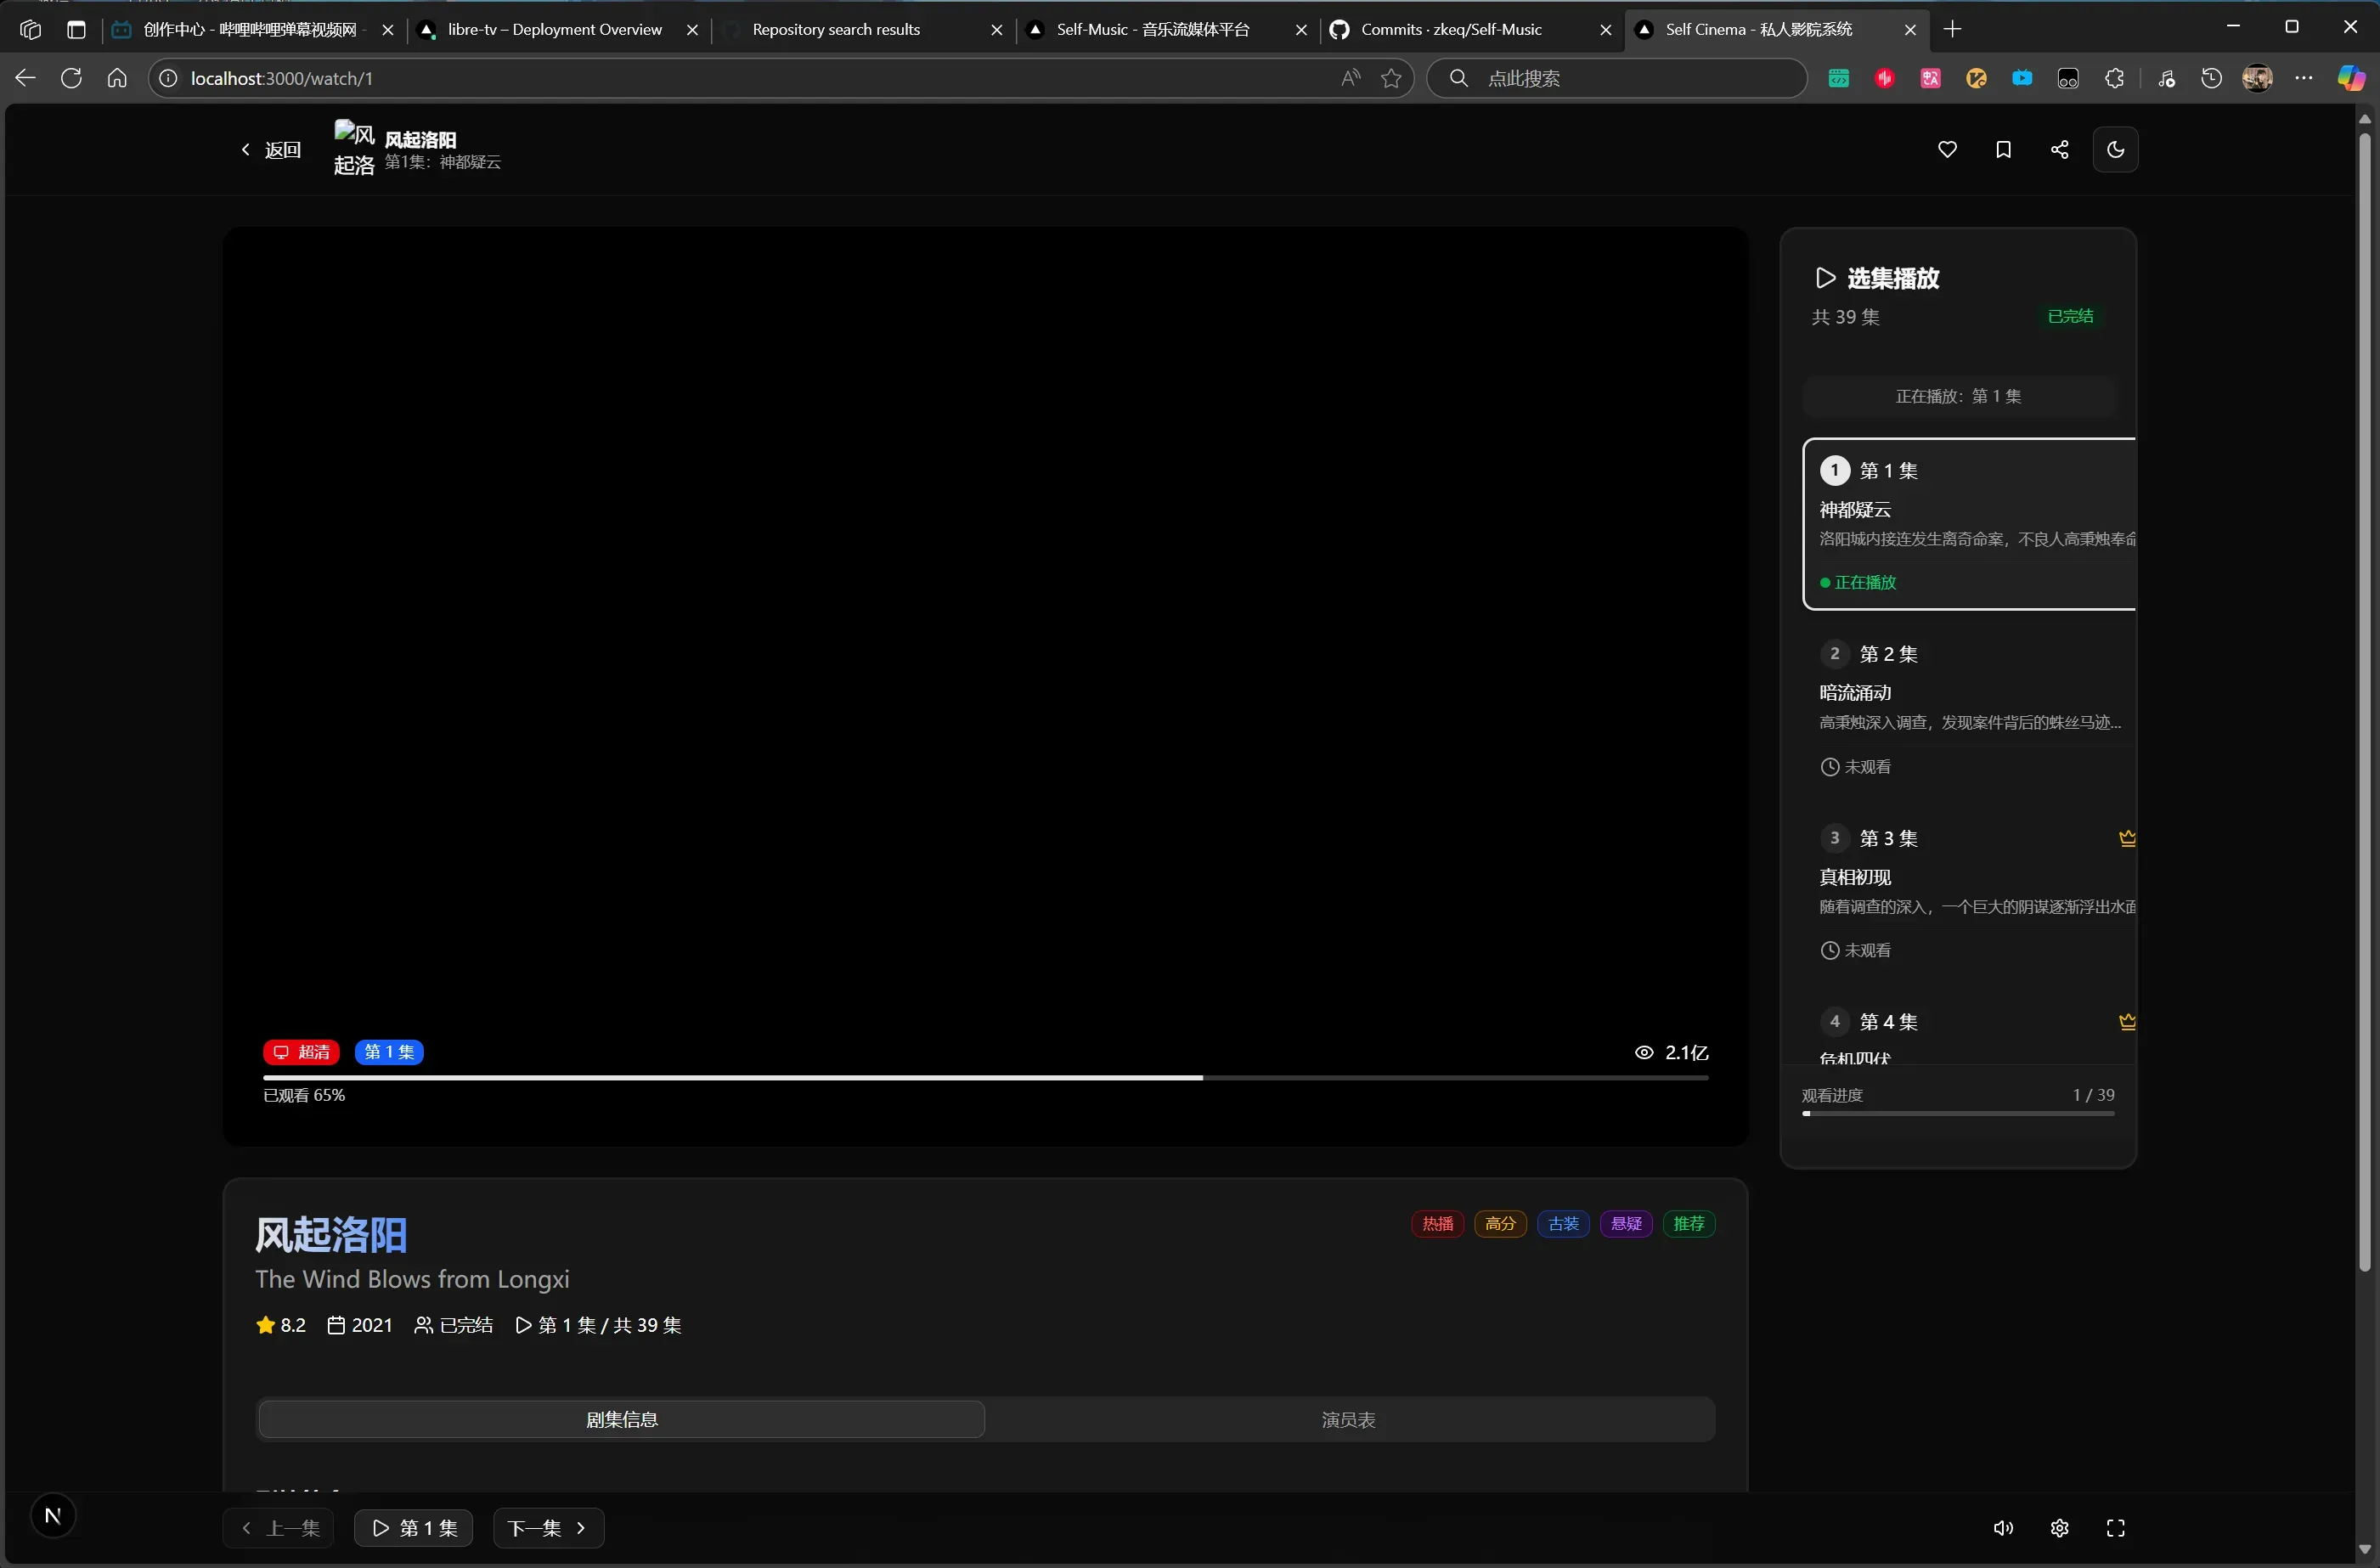Click the video watch progress bar

coord(985,1078)
